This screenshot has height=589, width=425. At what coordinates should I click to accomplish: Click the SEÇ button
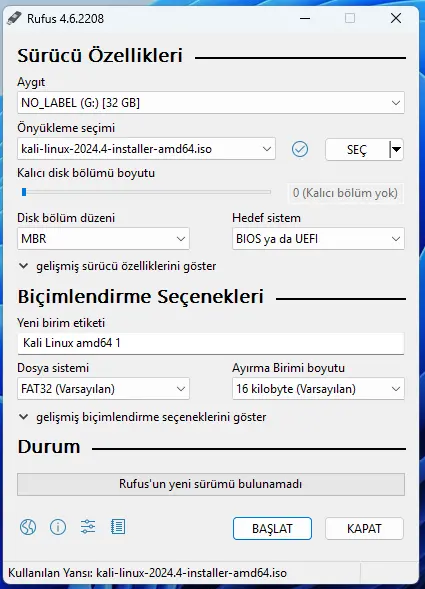[357, 150]
